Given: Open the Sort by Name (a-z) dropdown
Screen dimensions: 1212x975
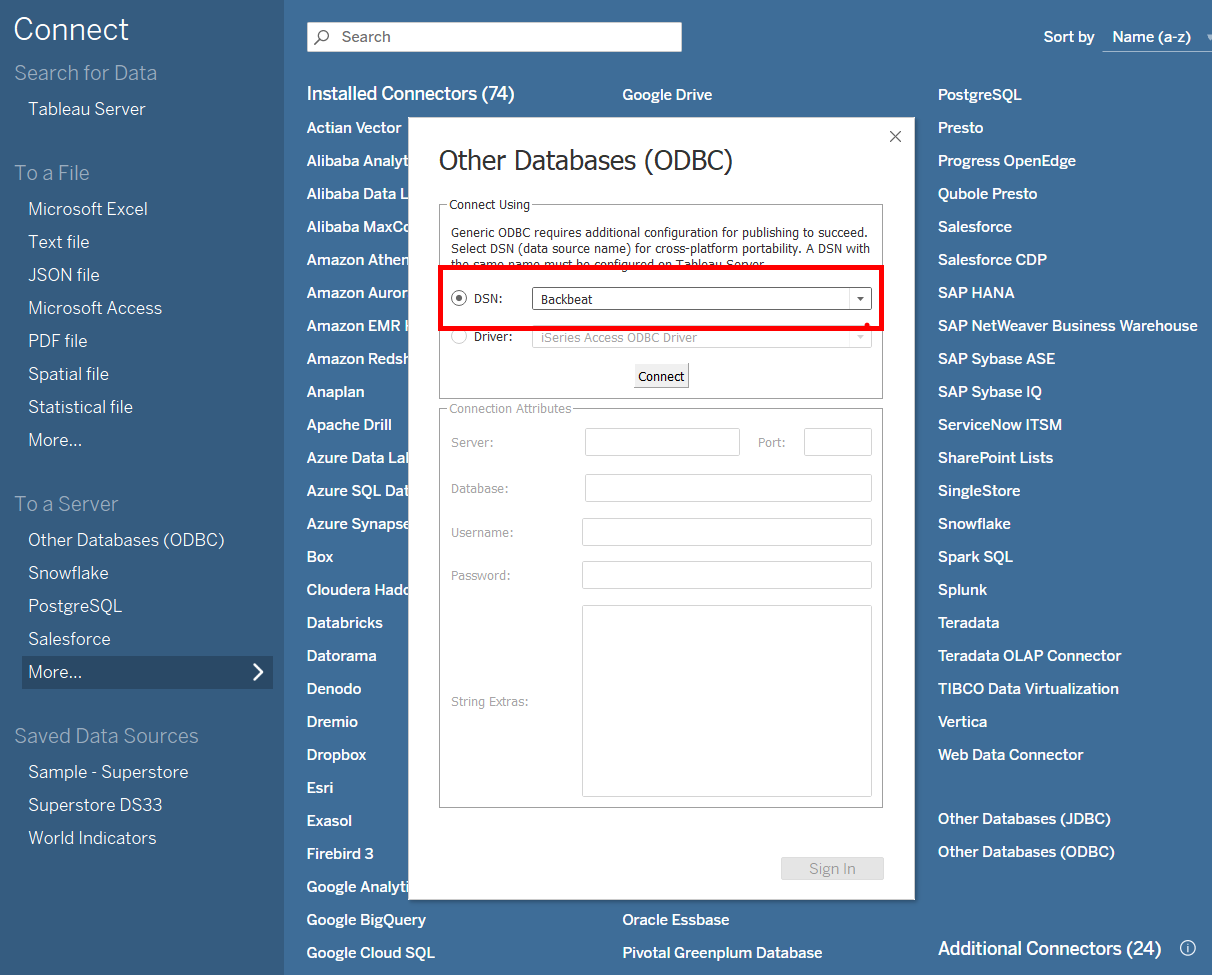Looking at the screenshot, I should [1155, 37].
